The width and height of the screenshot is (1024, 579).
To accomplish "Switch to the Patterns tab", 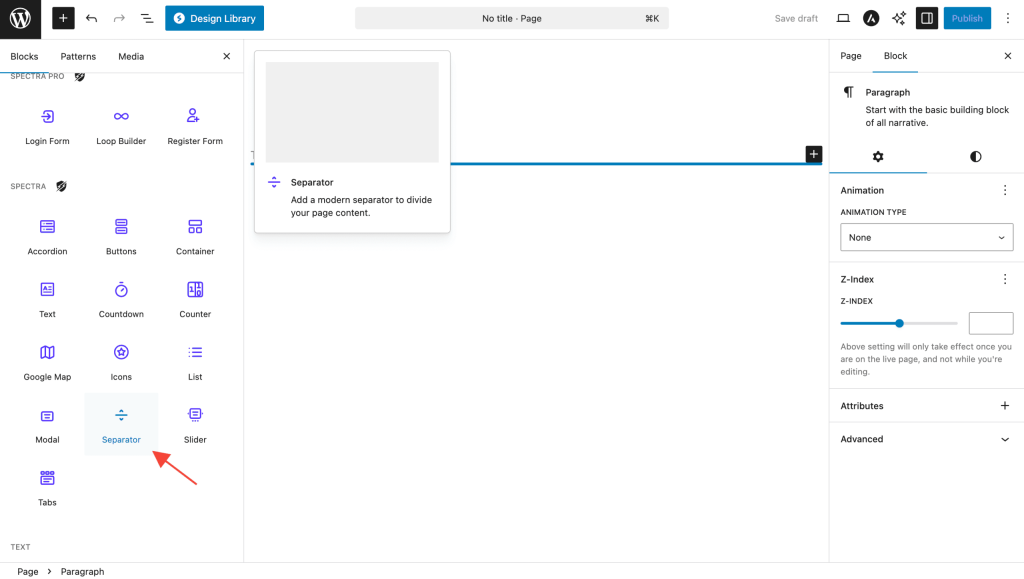I will (78, 57).
